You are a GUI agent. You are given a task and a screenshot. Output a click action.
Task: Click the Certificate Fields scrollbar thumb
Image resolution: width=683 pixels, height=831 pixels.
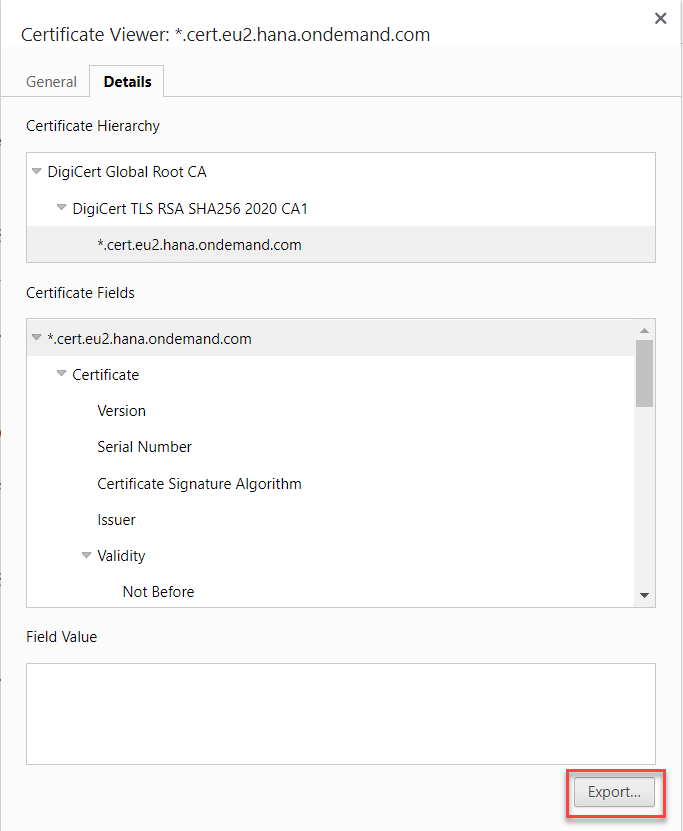tap(644, 373)
